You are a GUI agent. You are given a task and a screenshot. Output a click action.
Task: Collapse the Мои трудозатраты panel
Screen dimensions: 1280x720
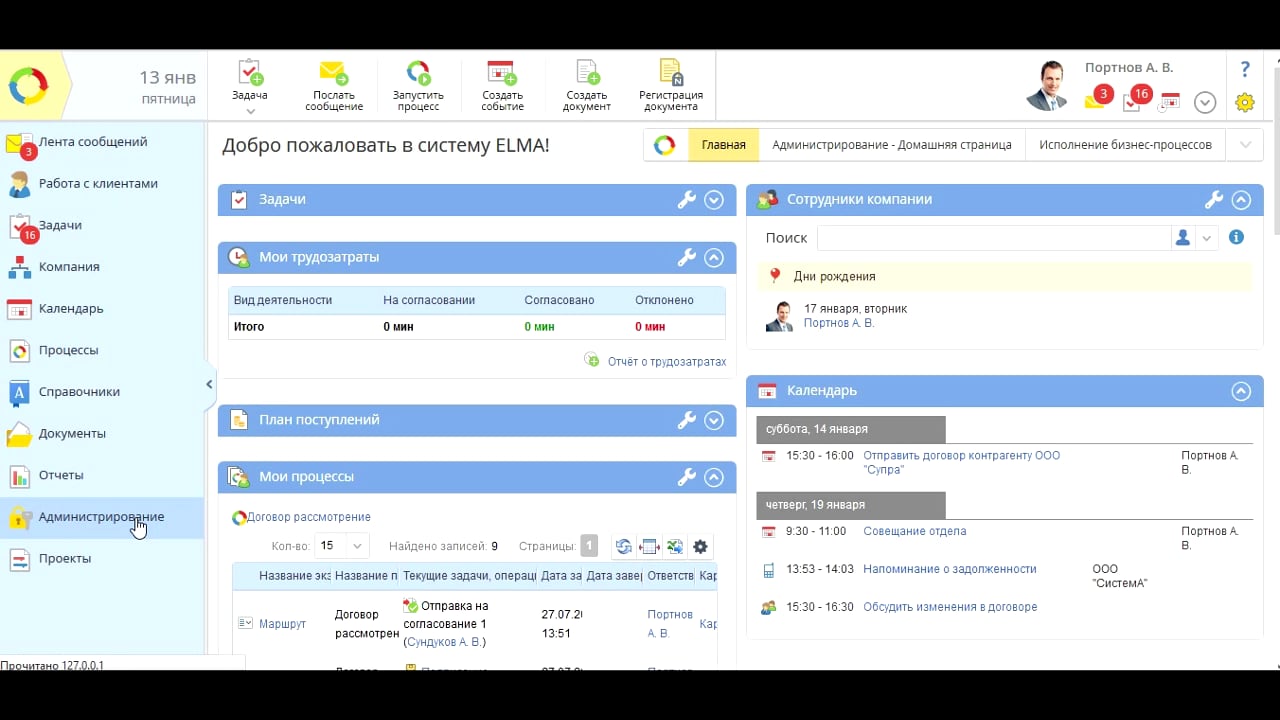coord(714,257)
